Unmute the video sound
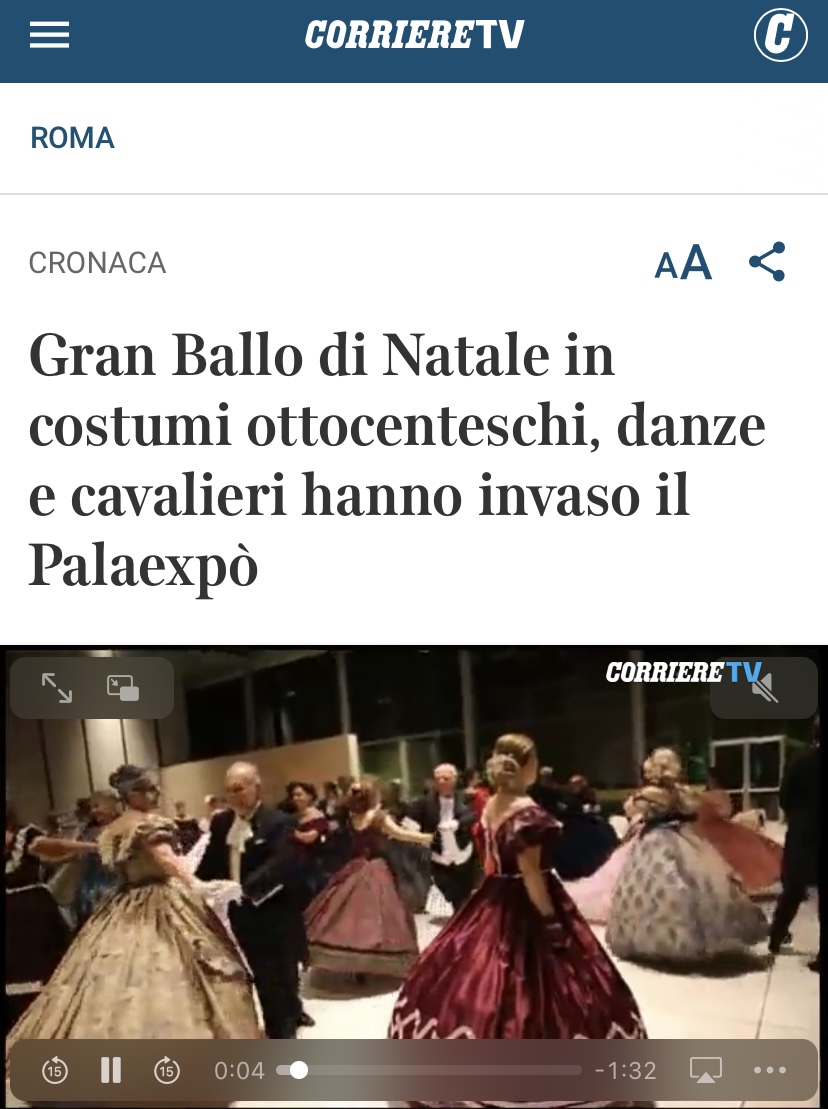Image resolution: width=828 pixels, height=1109 pixels. point(765,688)
